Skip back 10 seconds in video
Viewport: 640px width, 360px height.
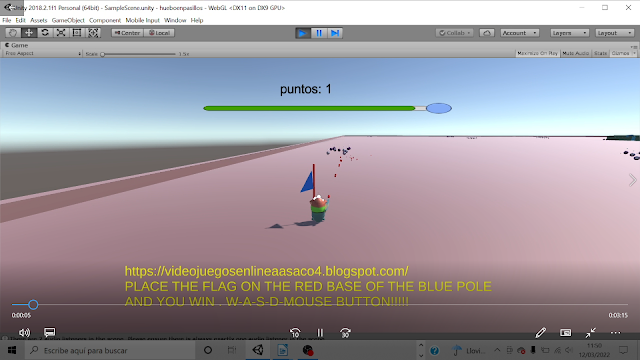pos(295,333)
